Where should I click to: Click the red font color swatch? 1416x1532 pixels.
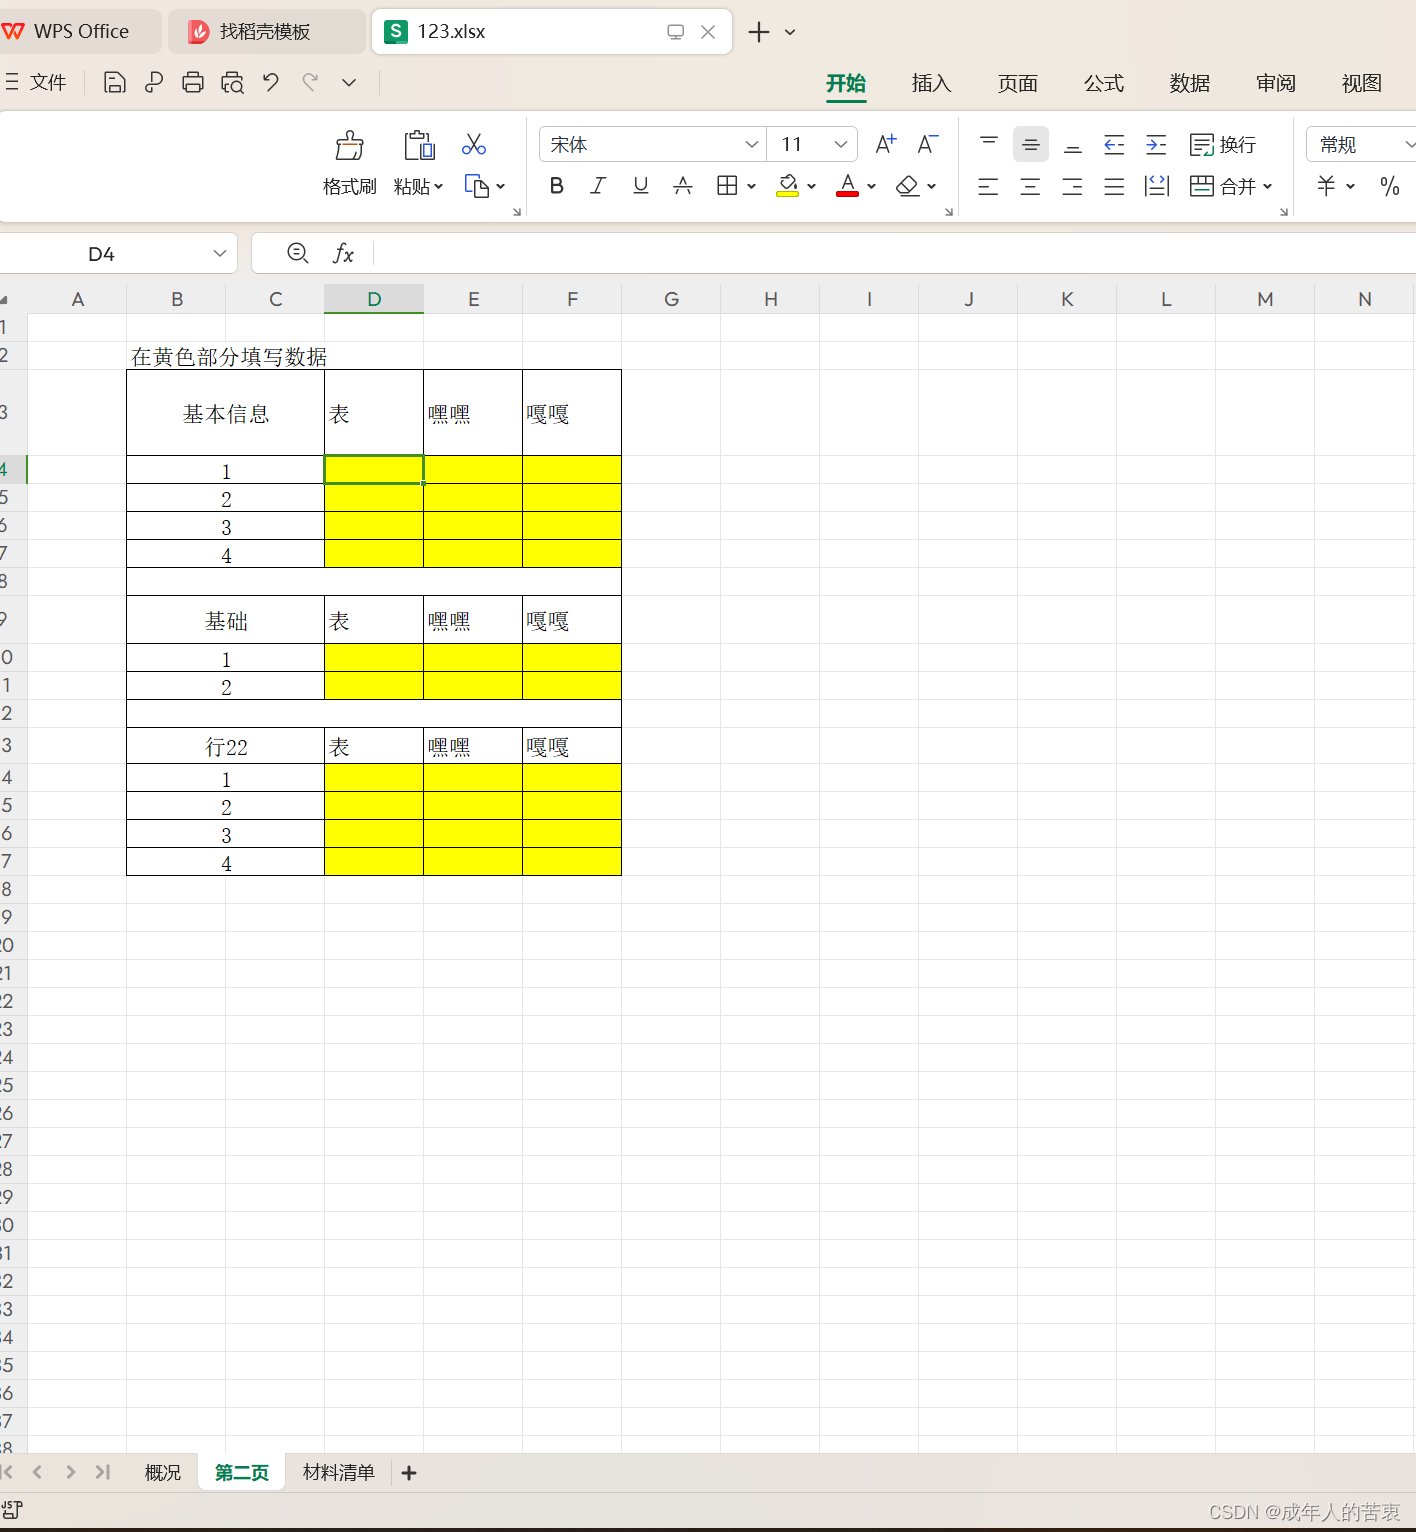848,186
